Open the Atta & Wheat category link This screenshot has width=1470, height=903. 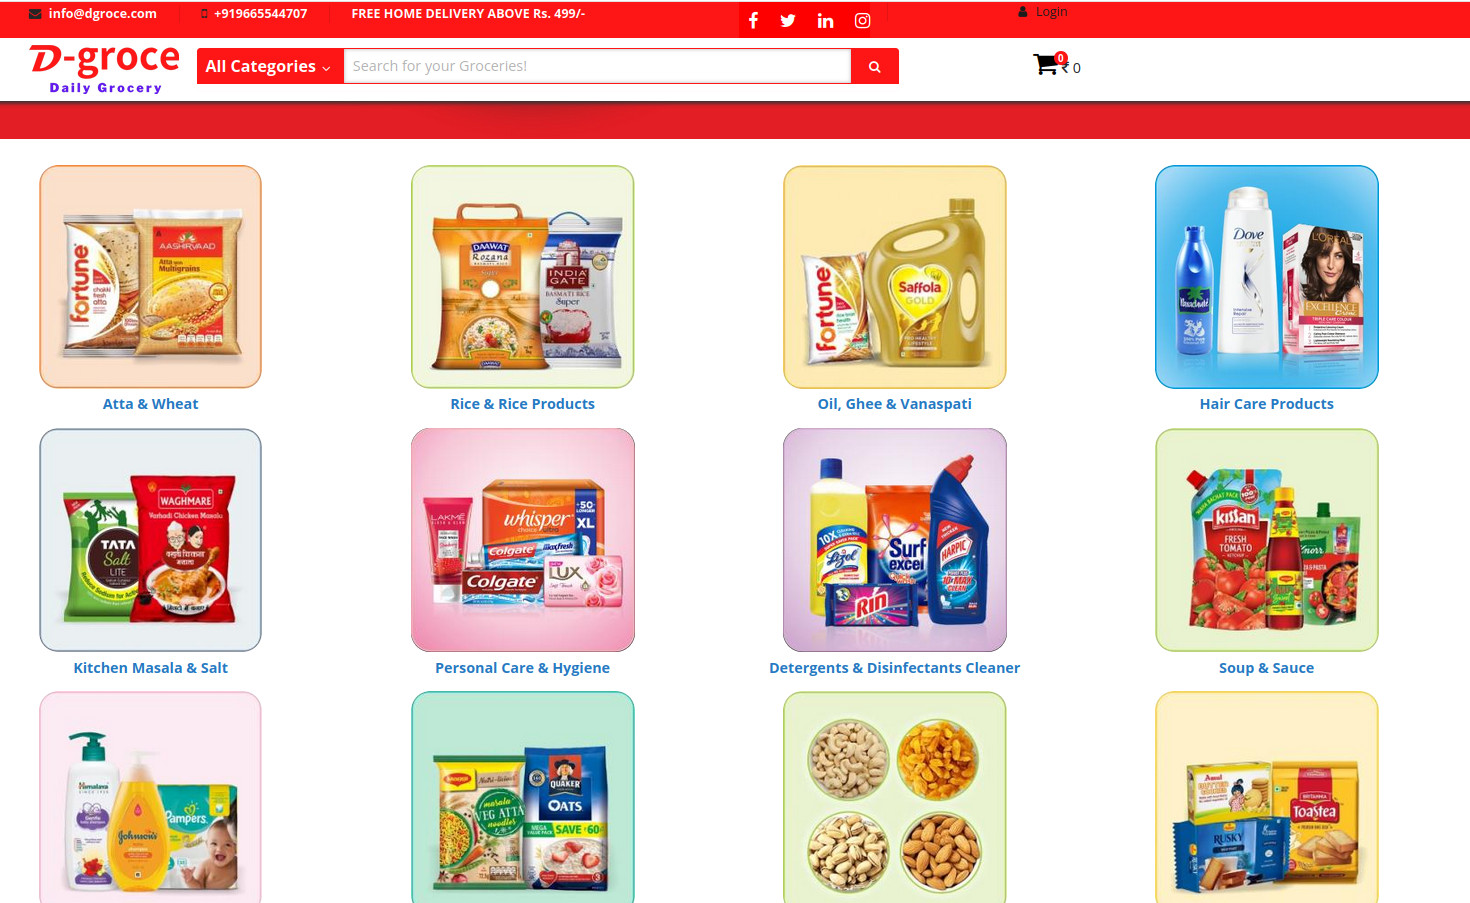pyautogui.click(x=150, y=404)
